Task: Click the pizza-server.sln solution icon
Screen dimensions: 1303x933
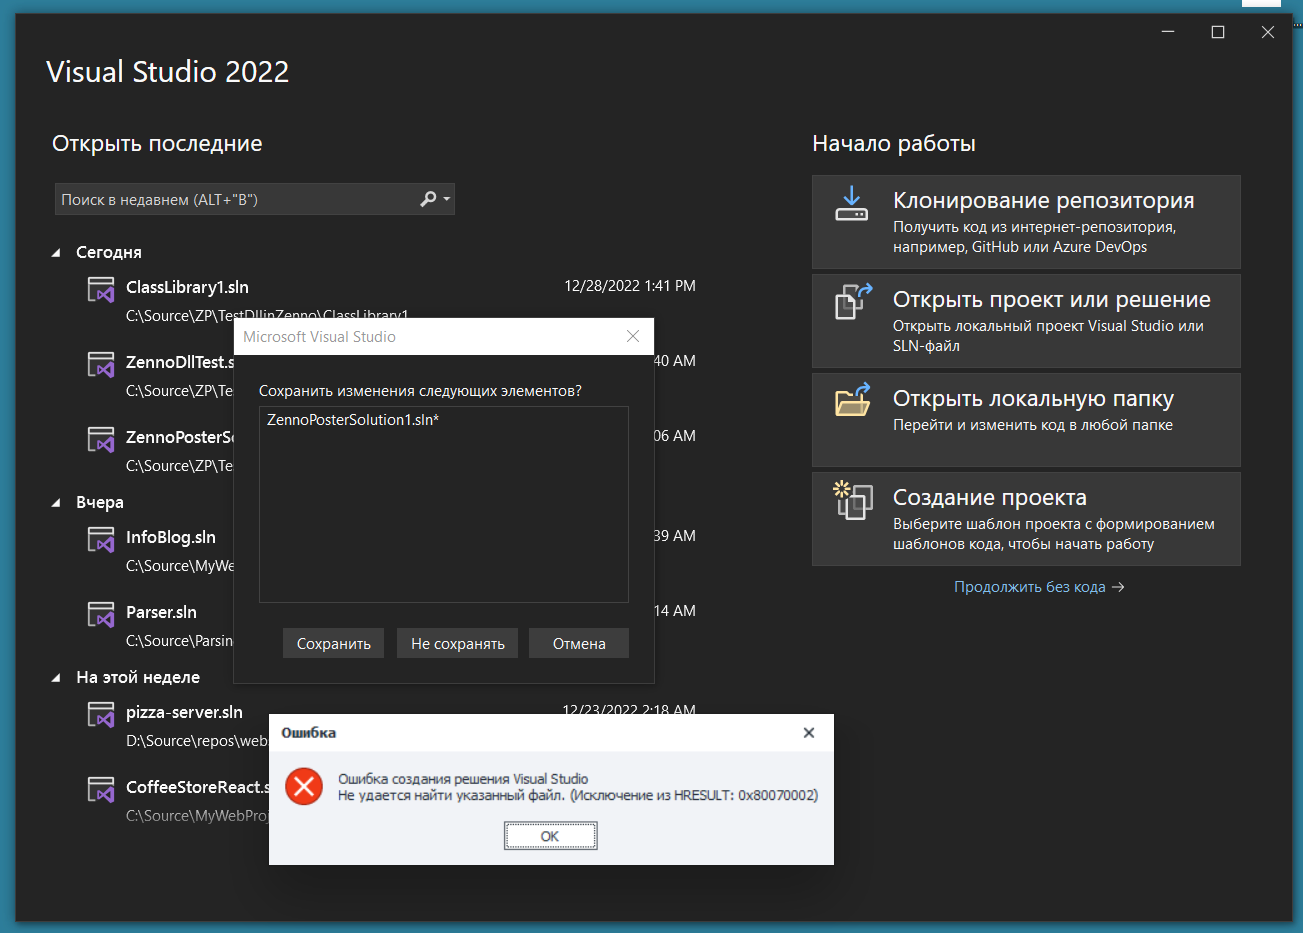Action: (101, 714)
